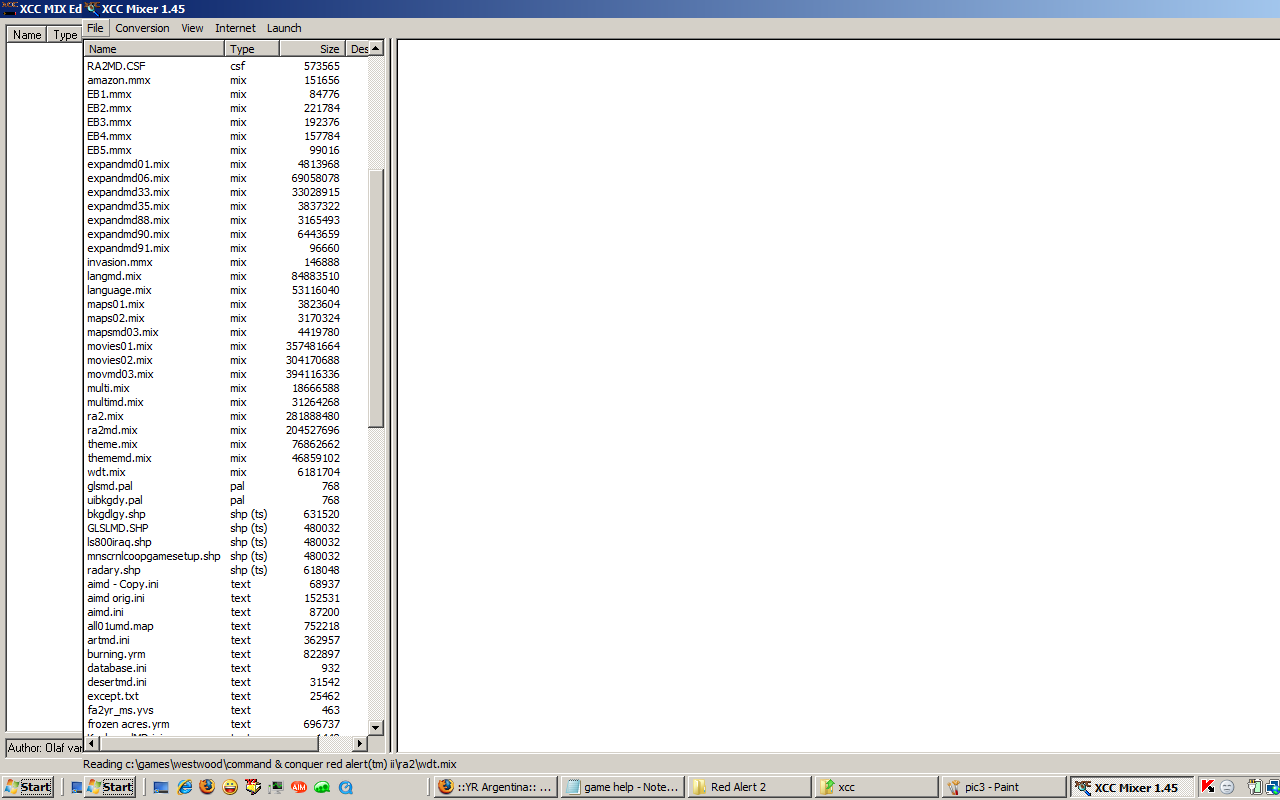Sort files by the Size column
1280x800 pixels.
311,48
